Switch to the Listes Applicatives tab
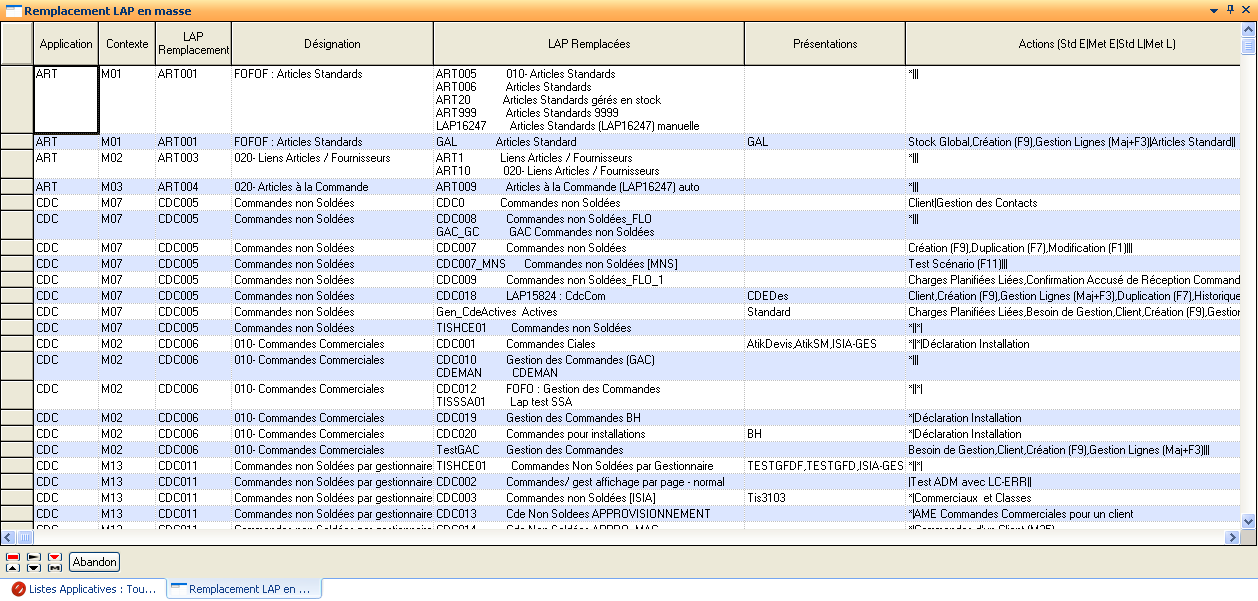The image size is (1258, 601). pyautogui.click(x=84, y=589)
